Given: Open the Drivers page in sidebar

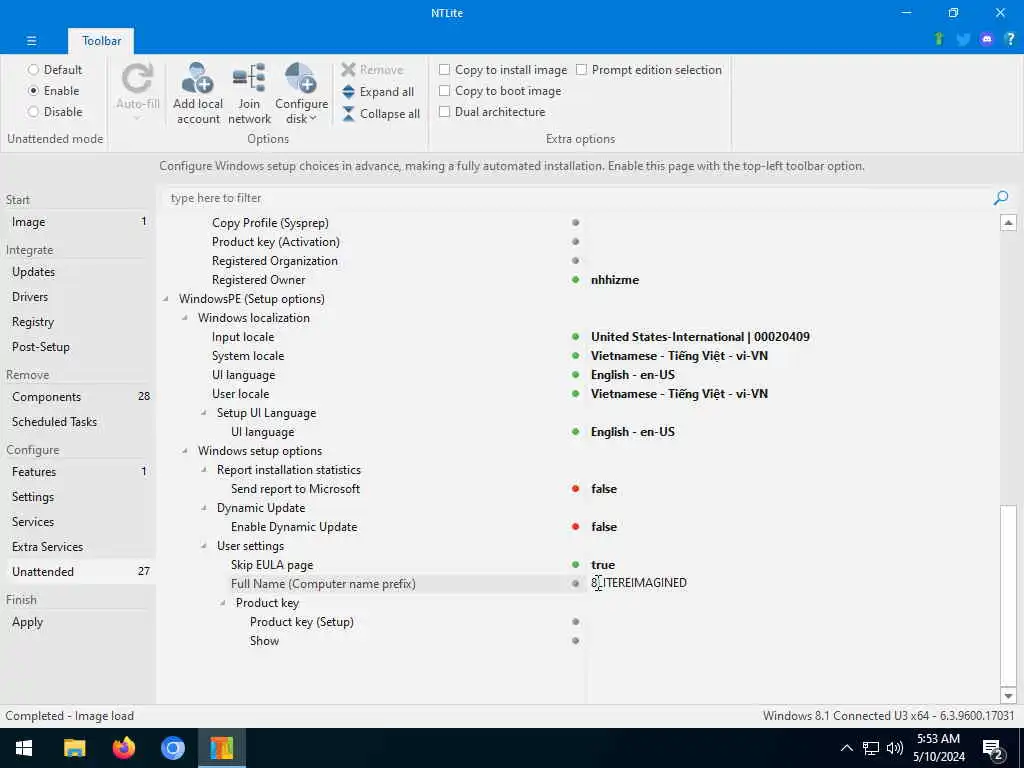Looking at the screenshot, I should pyautogui.click(x=78, y=296).
